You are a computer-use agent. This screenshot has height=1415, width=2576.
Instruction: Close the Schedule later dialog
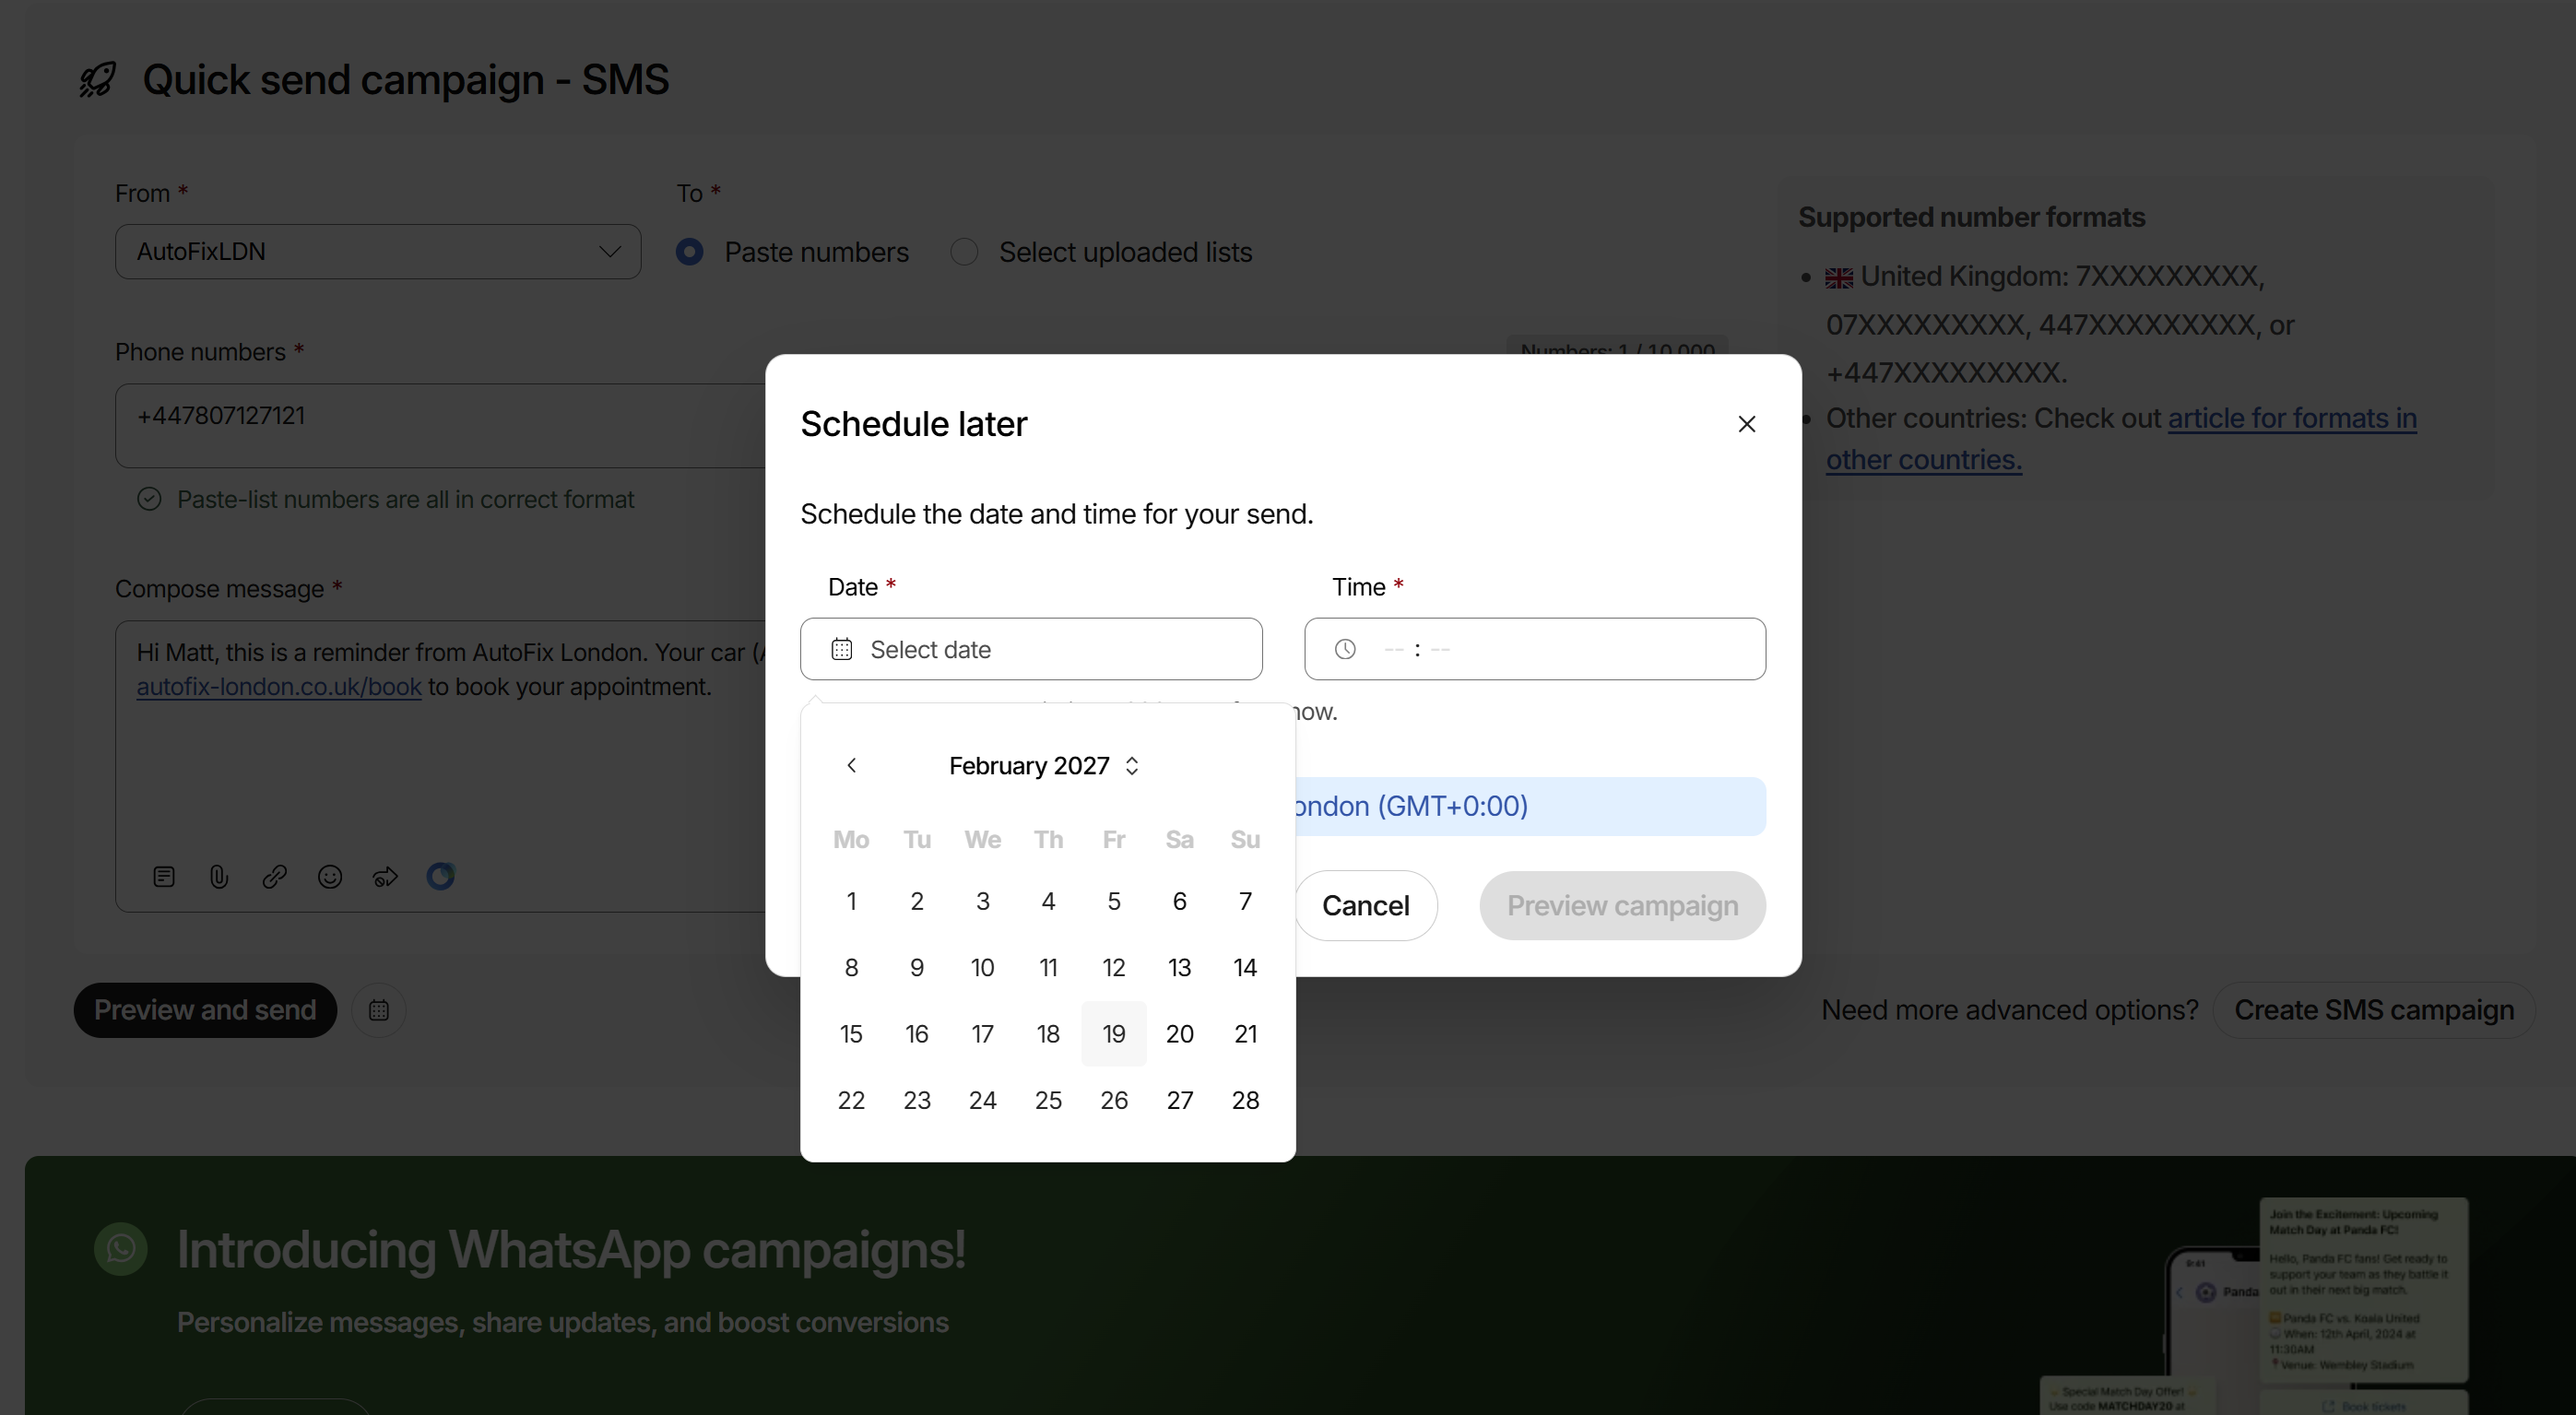1746,424
